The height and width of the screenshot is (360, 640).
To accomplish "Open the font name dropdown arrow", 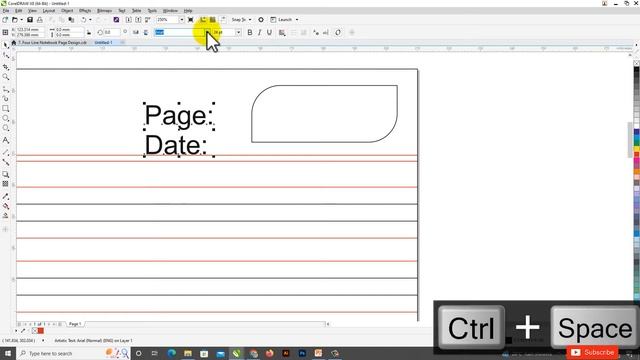I will (207, 33).
